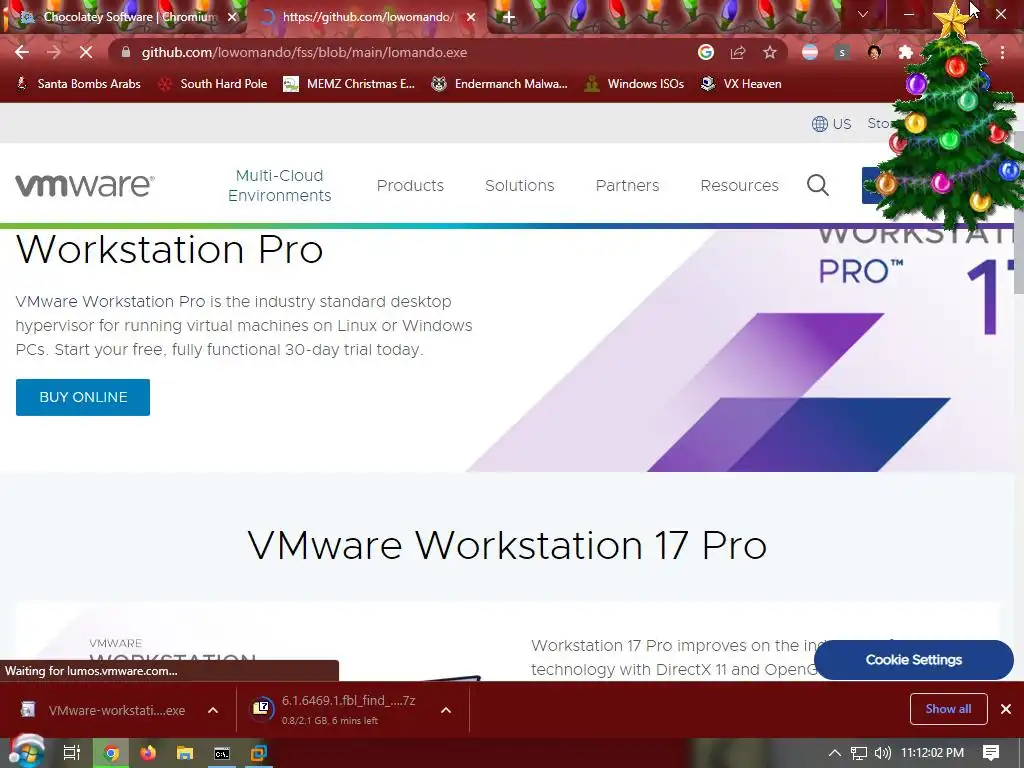Click the share page icon in address bar
The image size is (1024, 768).
738,52
